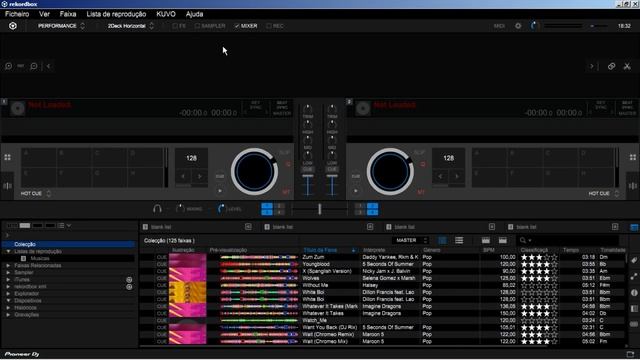Collapse Listas de reprodução tree node
Viewport: 640px width, 360px height.
[x=8, y=251]
